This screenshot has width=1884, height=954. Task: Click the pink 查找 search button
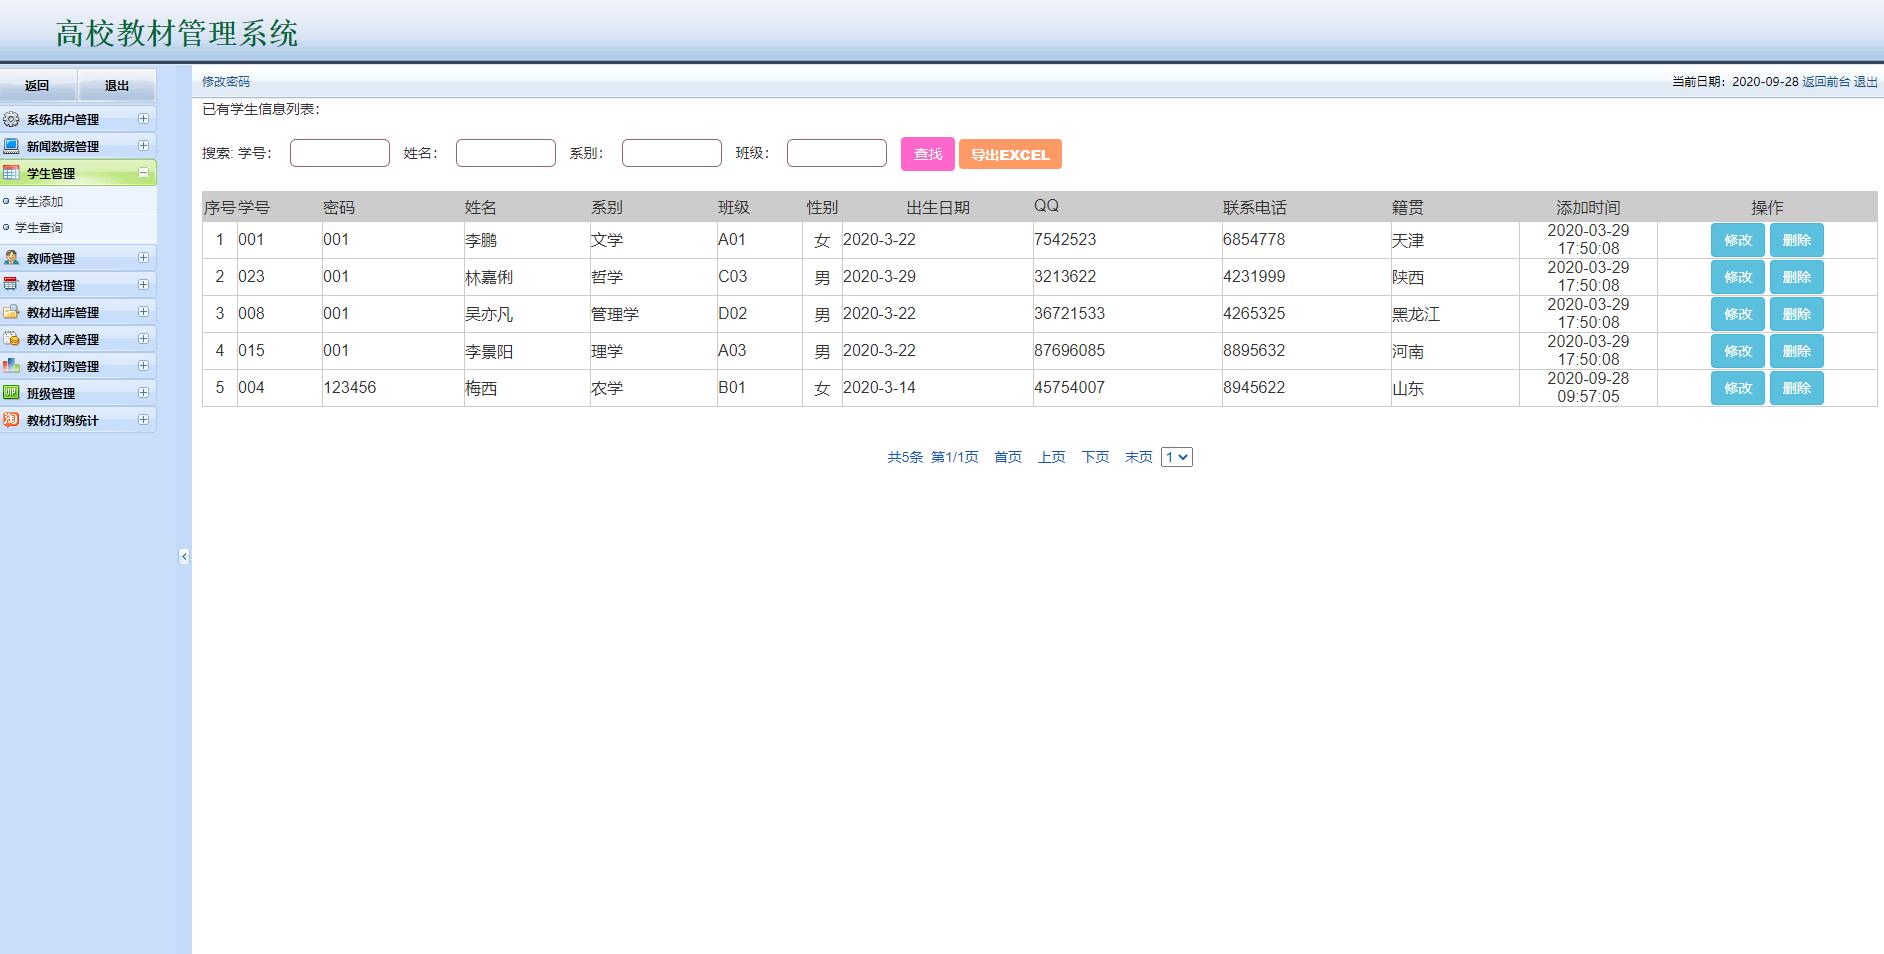pyautogui.click(x=927, y=154)
